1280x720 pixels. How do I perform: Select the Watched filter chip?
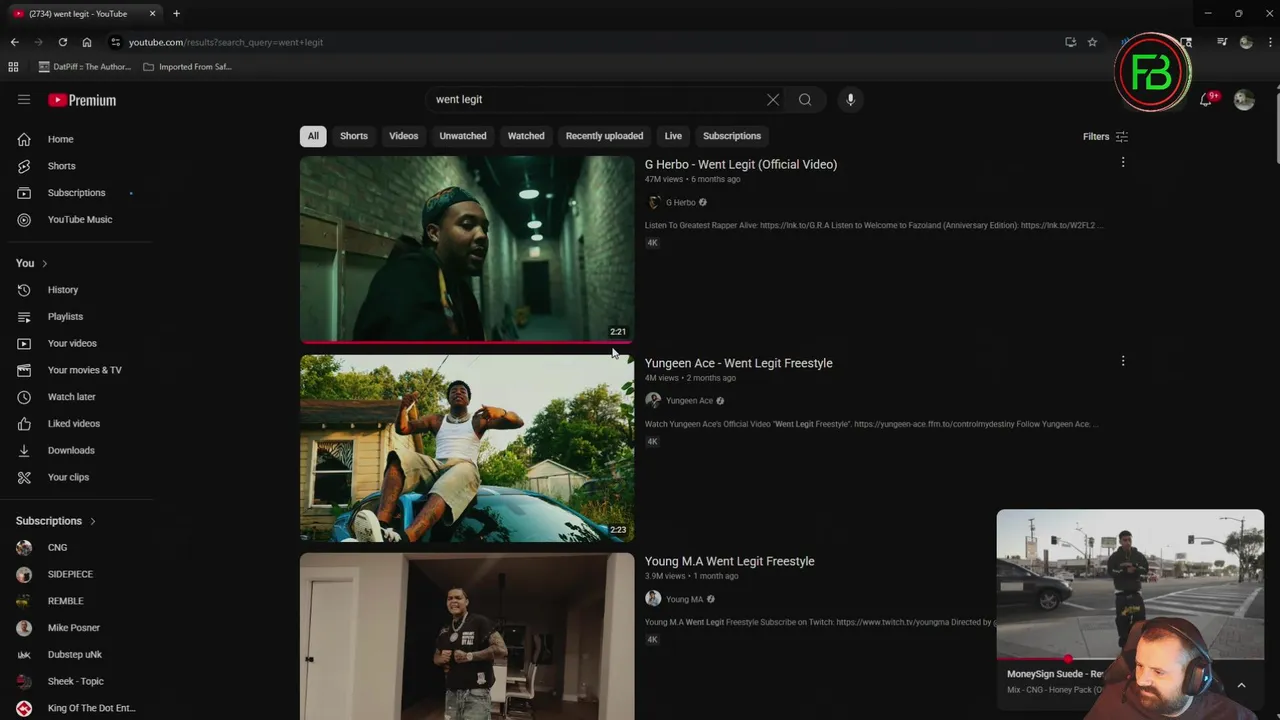point(526,136)
